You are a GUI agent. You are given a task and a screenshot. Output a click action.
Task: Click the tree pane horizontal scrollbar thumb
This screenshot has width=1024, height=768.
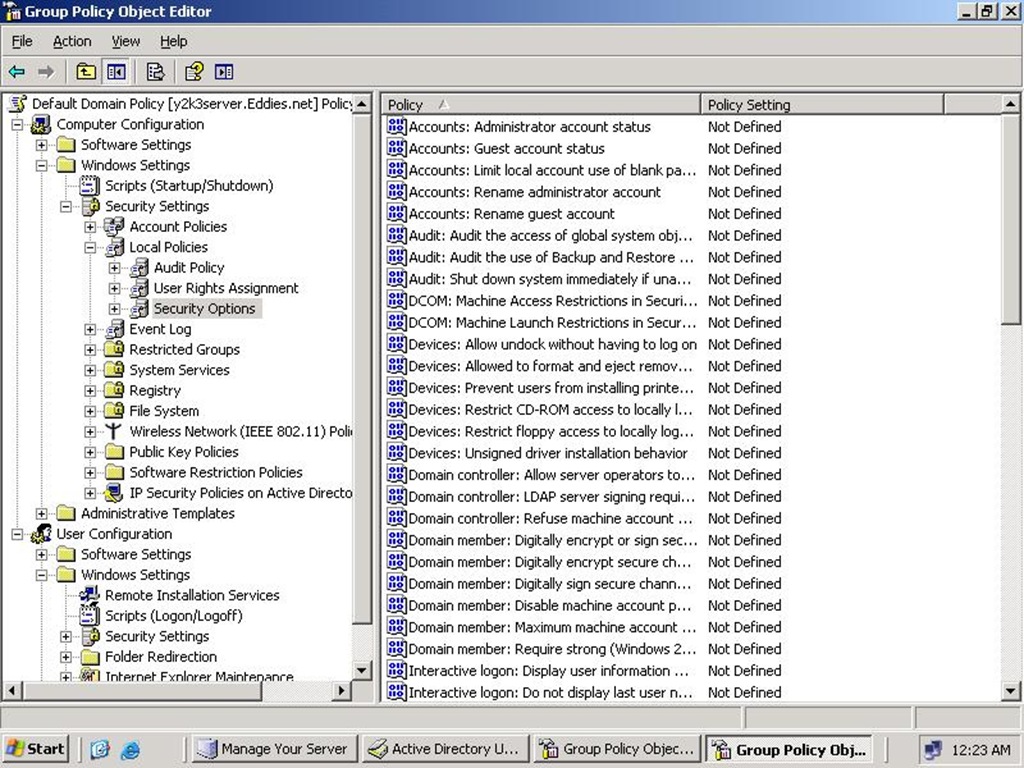142,690
